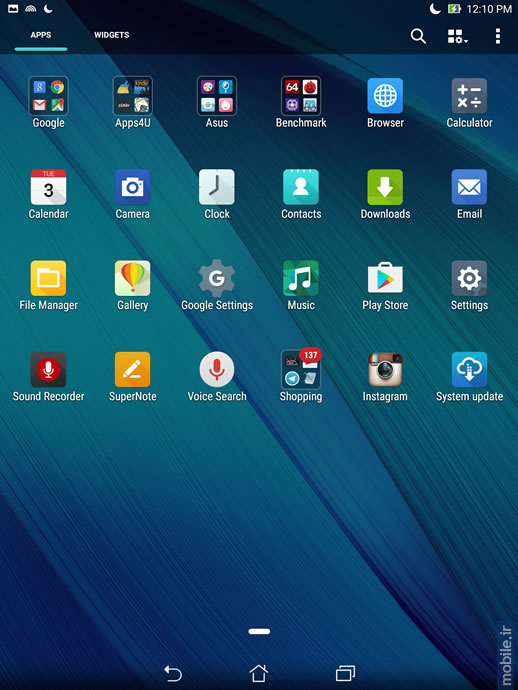Open the app grid view options dropdown

(457, 36)
